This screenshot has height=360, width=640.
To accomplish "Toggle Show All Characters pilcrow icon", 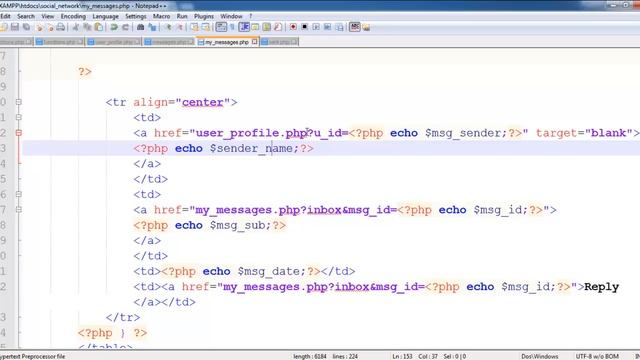I will [x=233, y=27].
